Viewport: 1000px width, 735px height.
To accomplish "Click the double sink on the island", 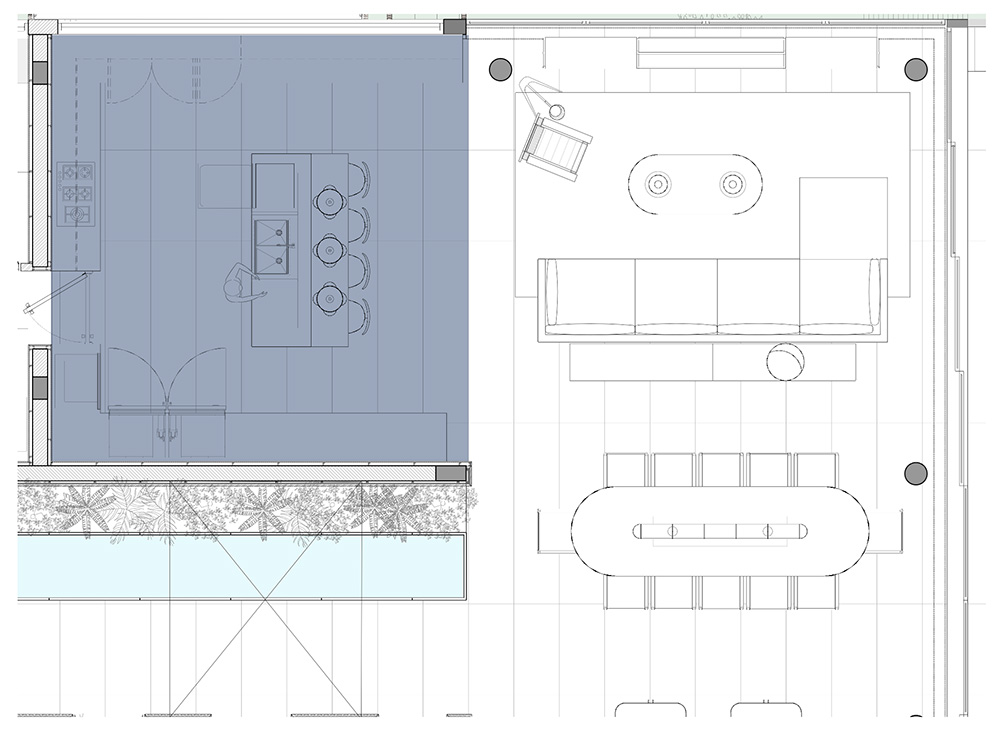I will coord(271,246).
